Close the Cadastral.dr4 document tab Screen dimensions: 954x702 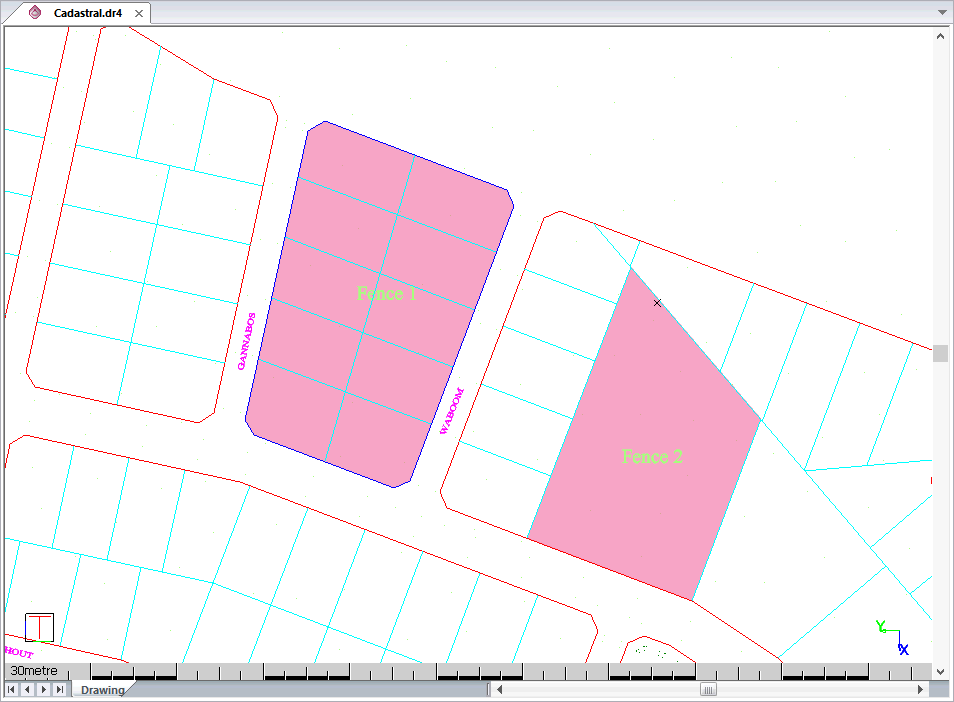coord(138,13)
